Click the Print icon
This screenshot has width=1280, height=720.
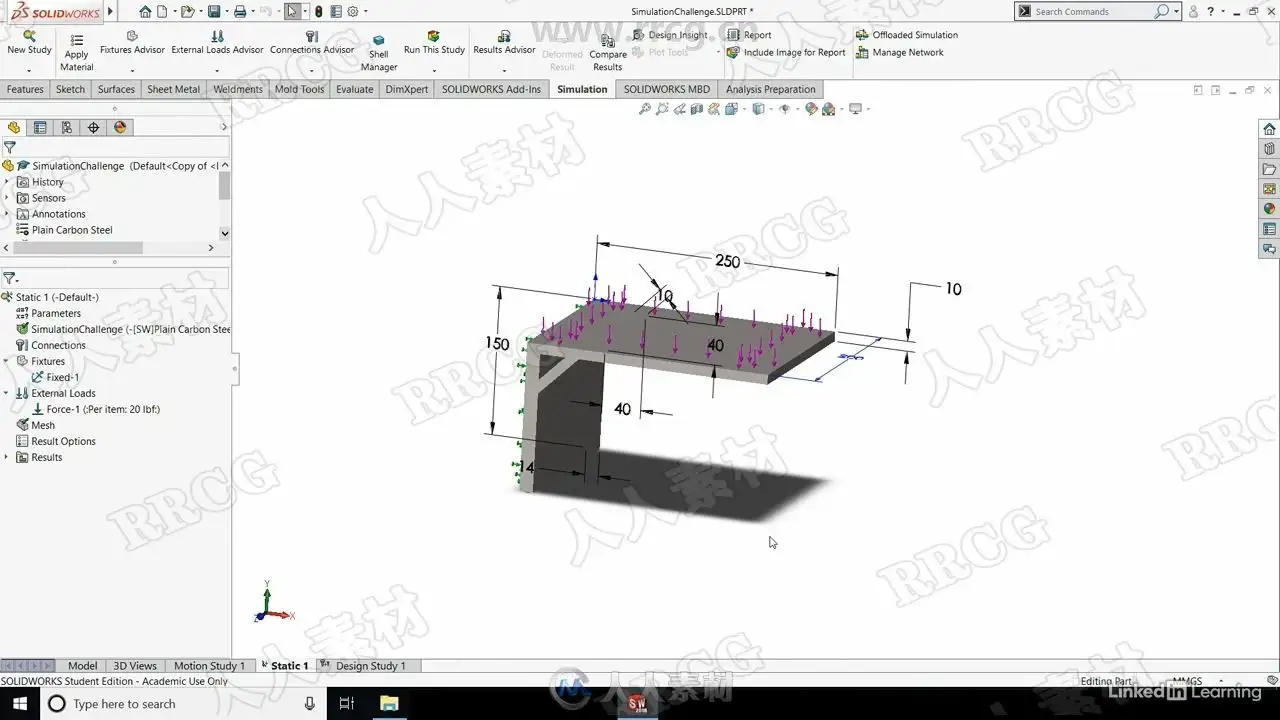tap(239, 12)
